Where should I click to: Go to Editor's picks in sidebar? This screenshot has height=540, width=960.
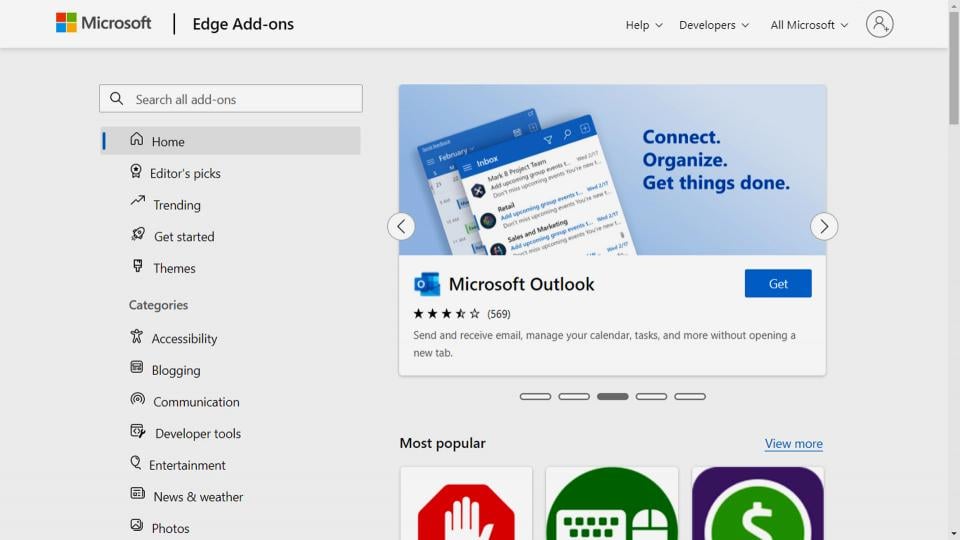(x=185, y=173)
